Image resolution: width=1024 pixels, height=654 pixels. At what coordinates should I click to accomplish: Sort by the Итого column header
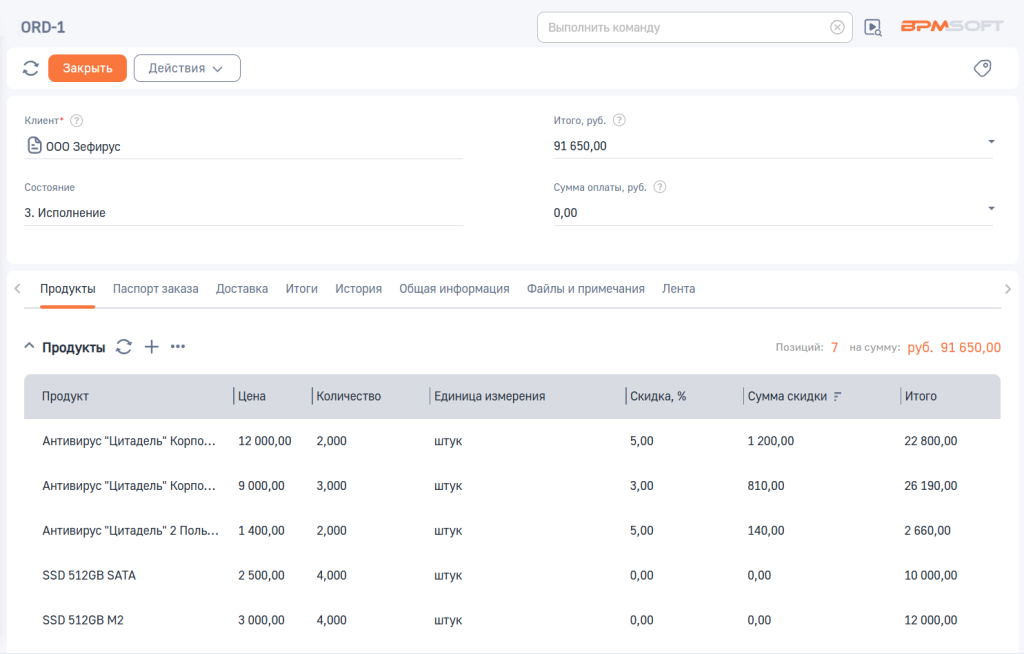coord(920,396)
